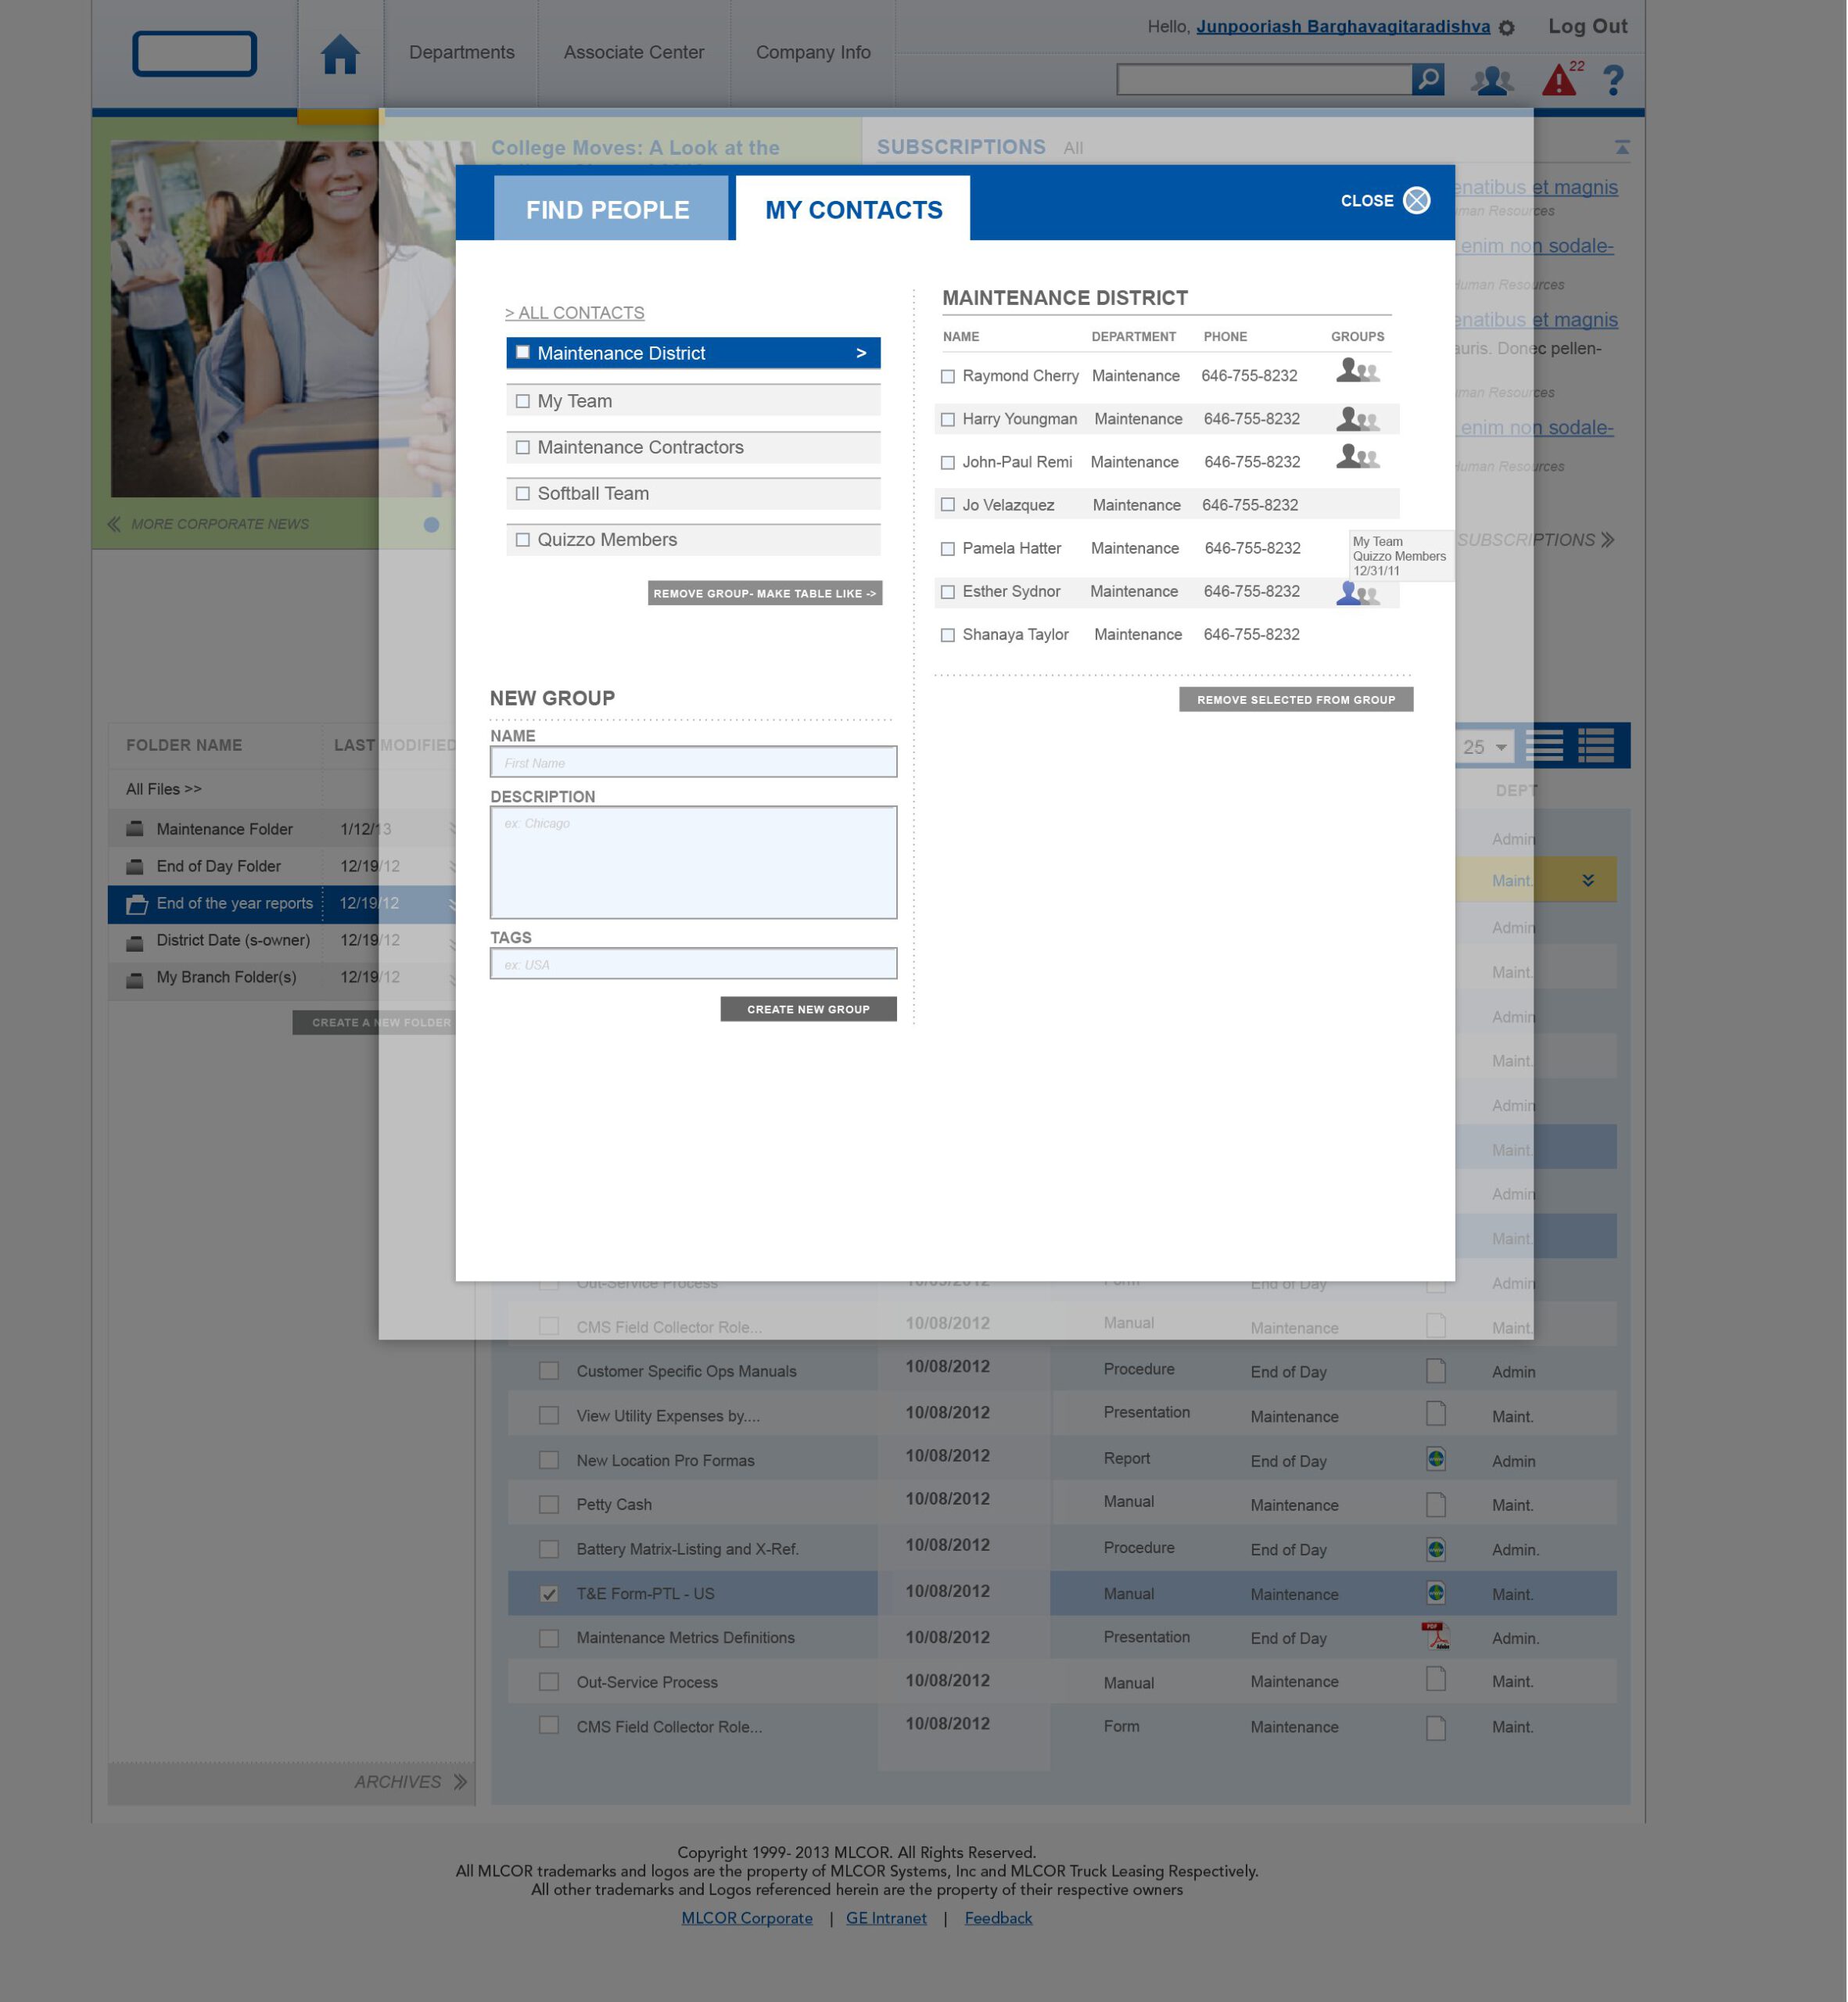Viewport: 1848px width, 2002px height.
Task: Open the people contacts icon in header
Action: pyautogui.click(x=1491, y=80)
